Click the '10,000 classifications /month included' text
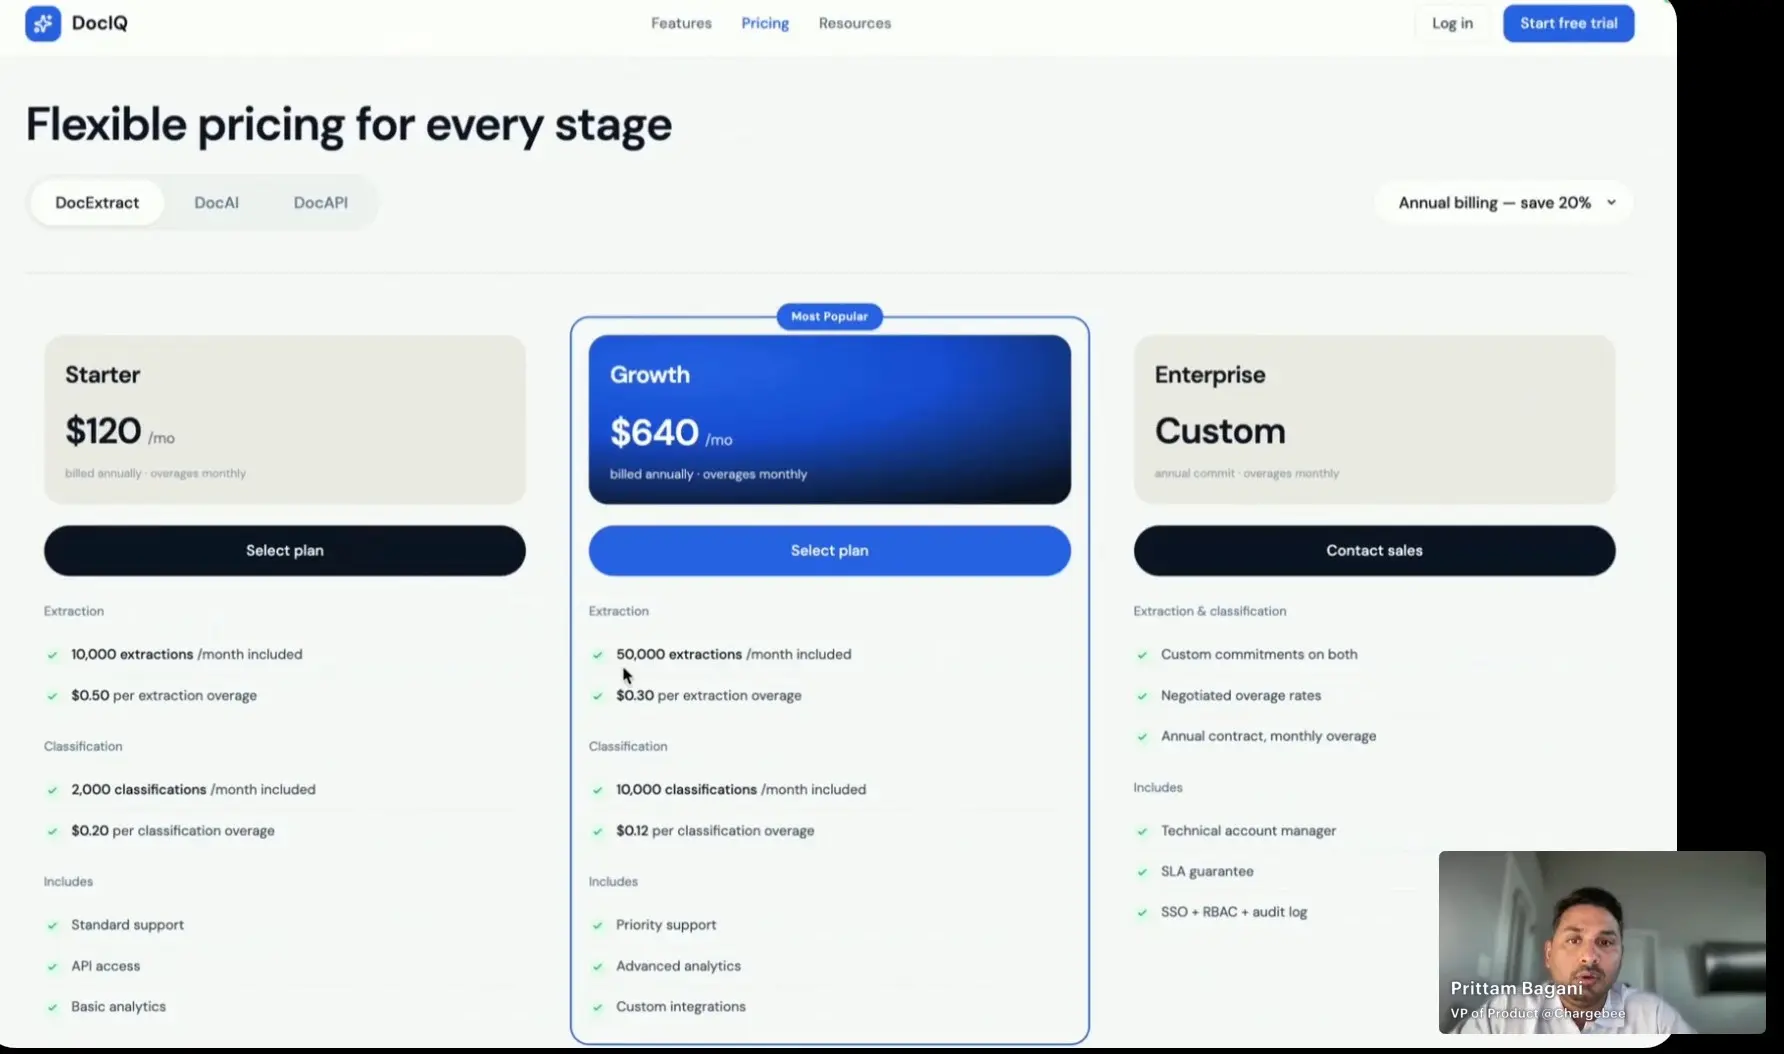This screenshot has width=1784, height=1054. pos(741,789)
